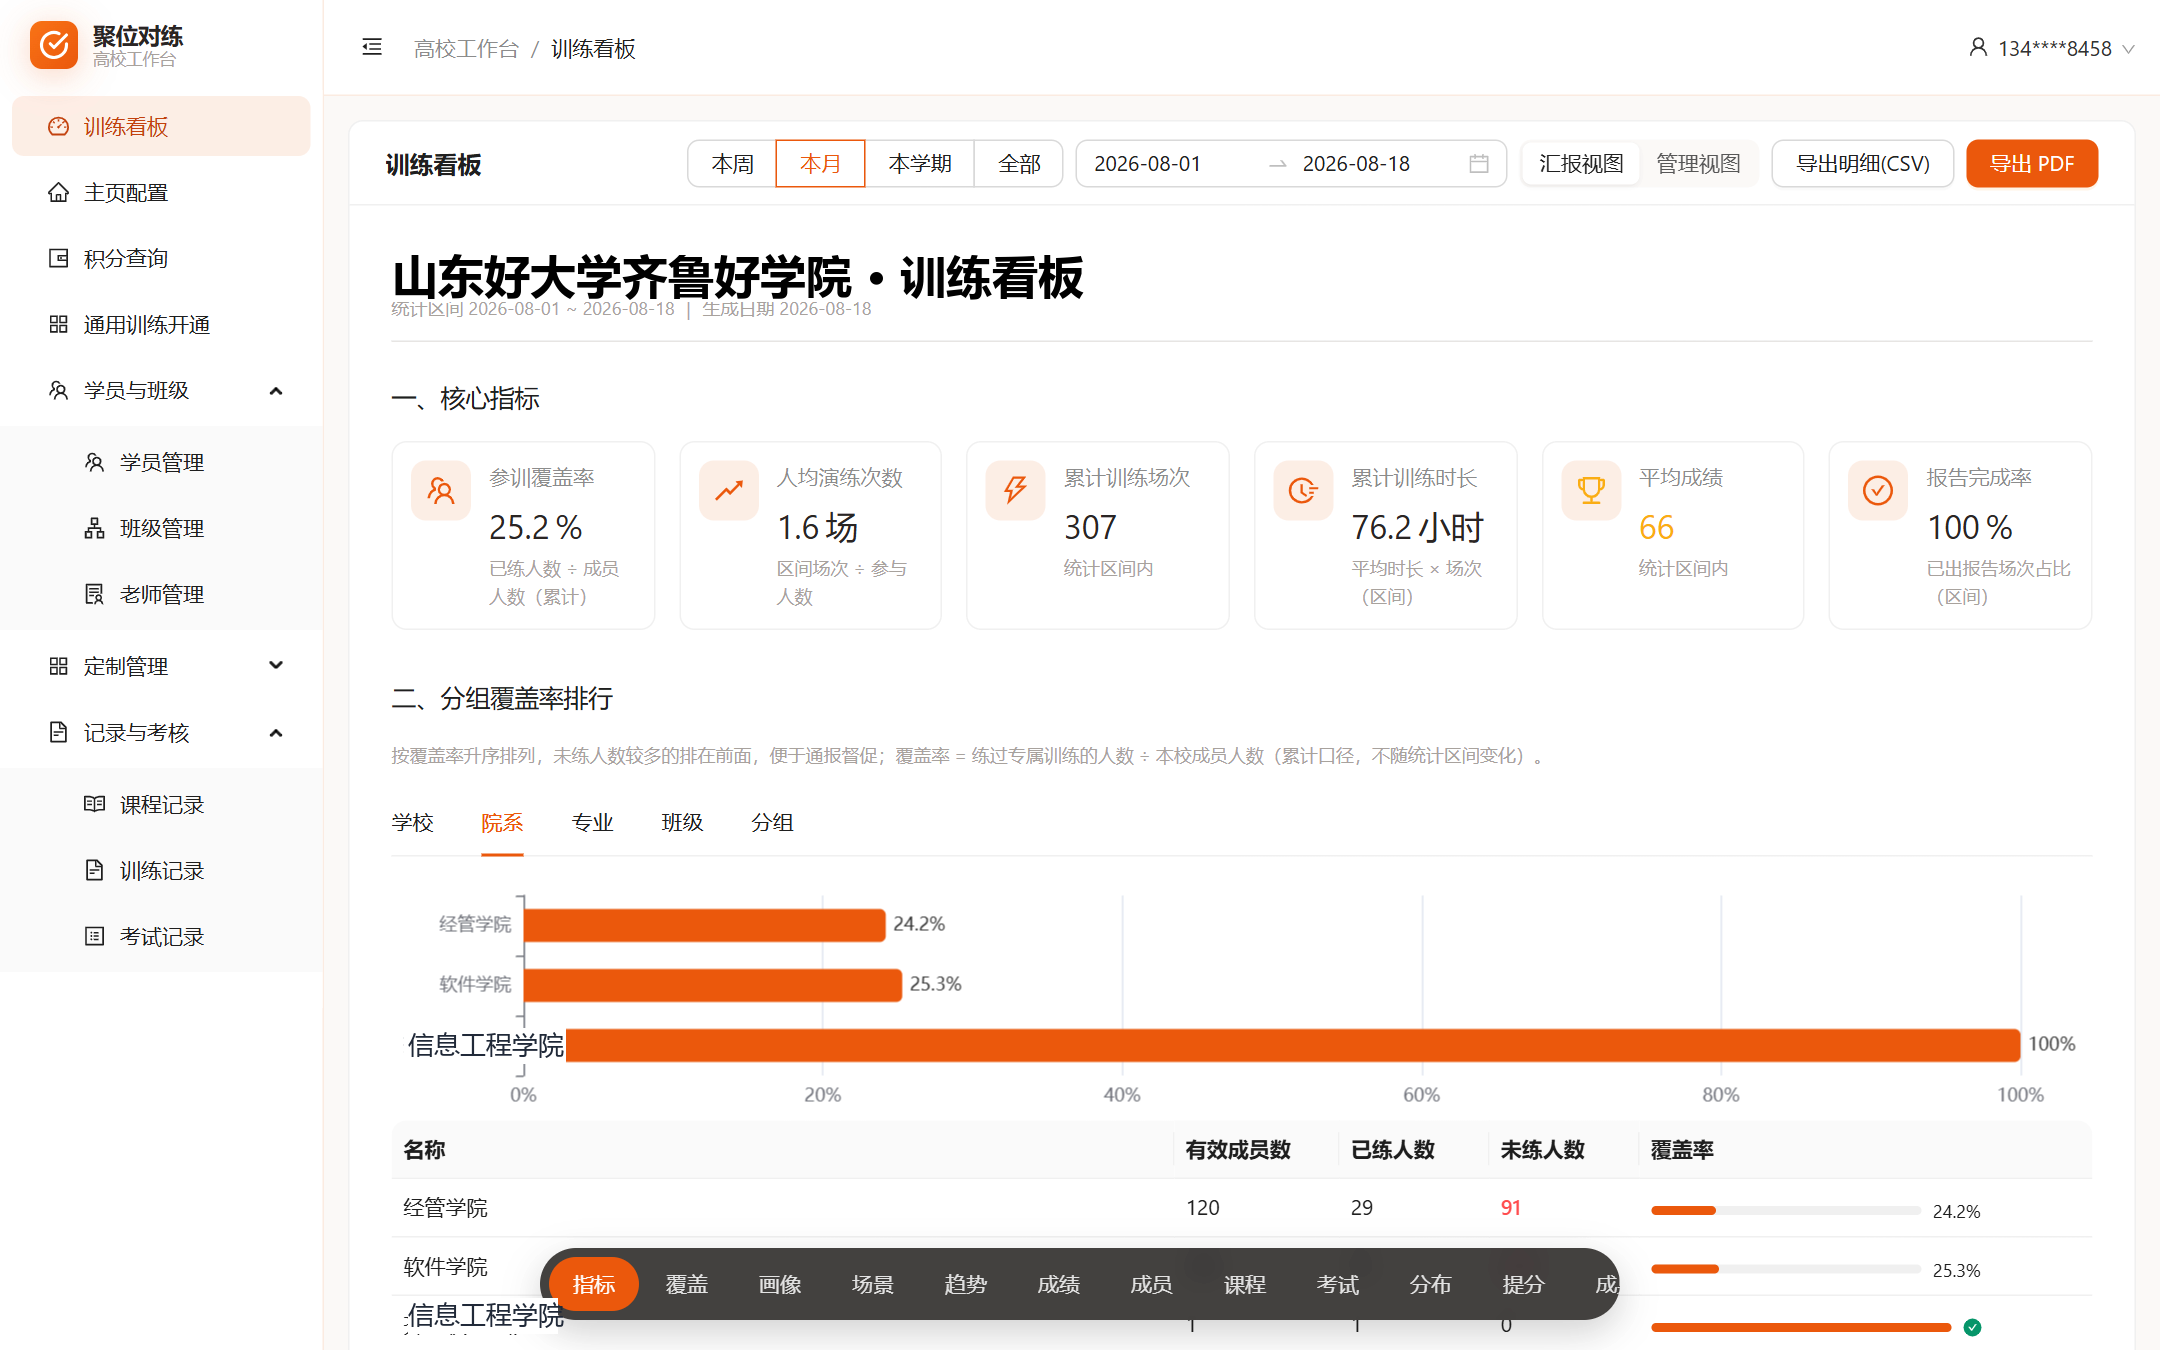Click the 学员管理 person icon
The width and height of the screenshot is (2160, 1350).
point(94,462)
